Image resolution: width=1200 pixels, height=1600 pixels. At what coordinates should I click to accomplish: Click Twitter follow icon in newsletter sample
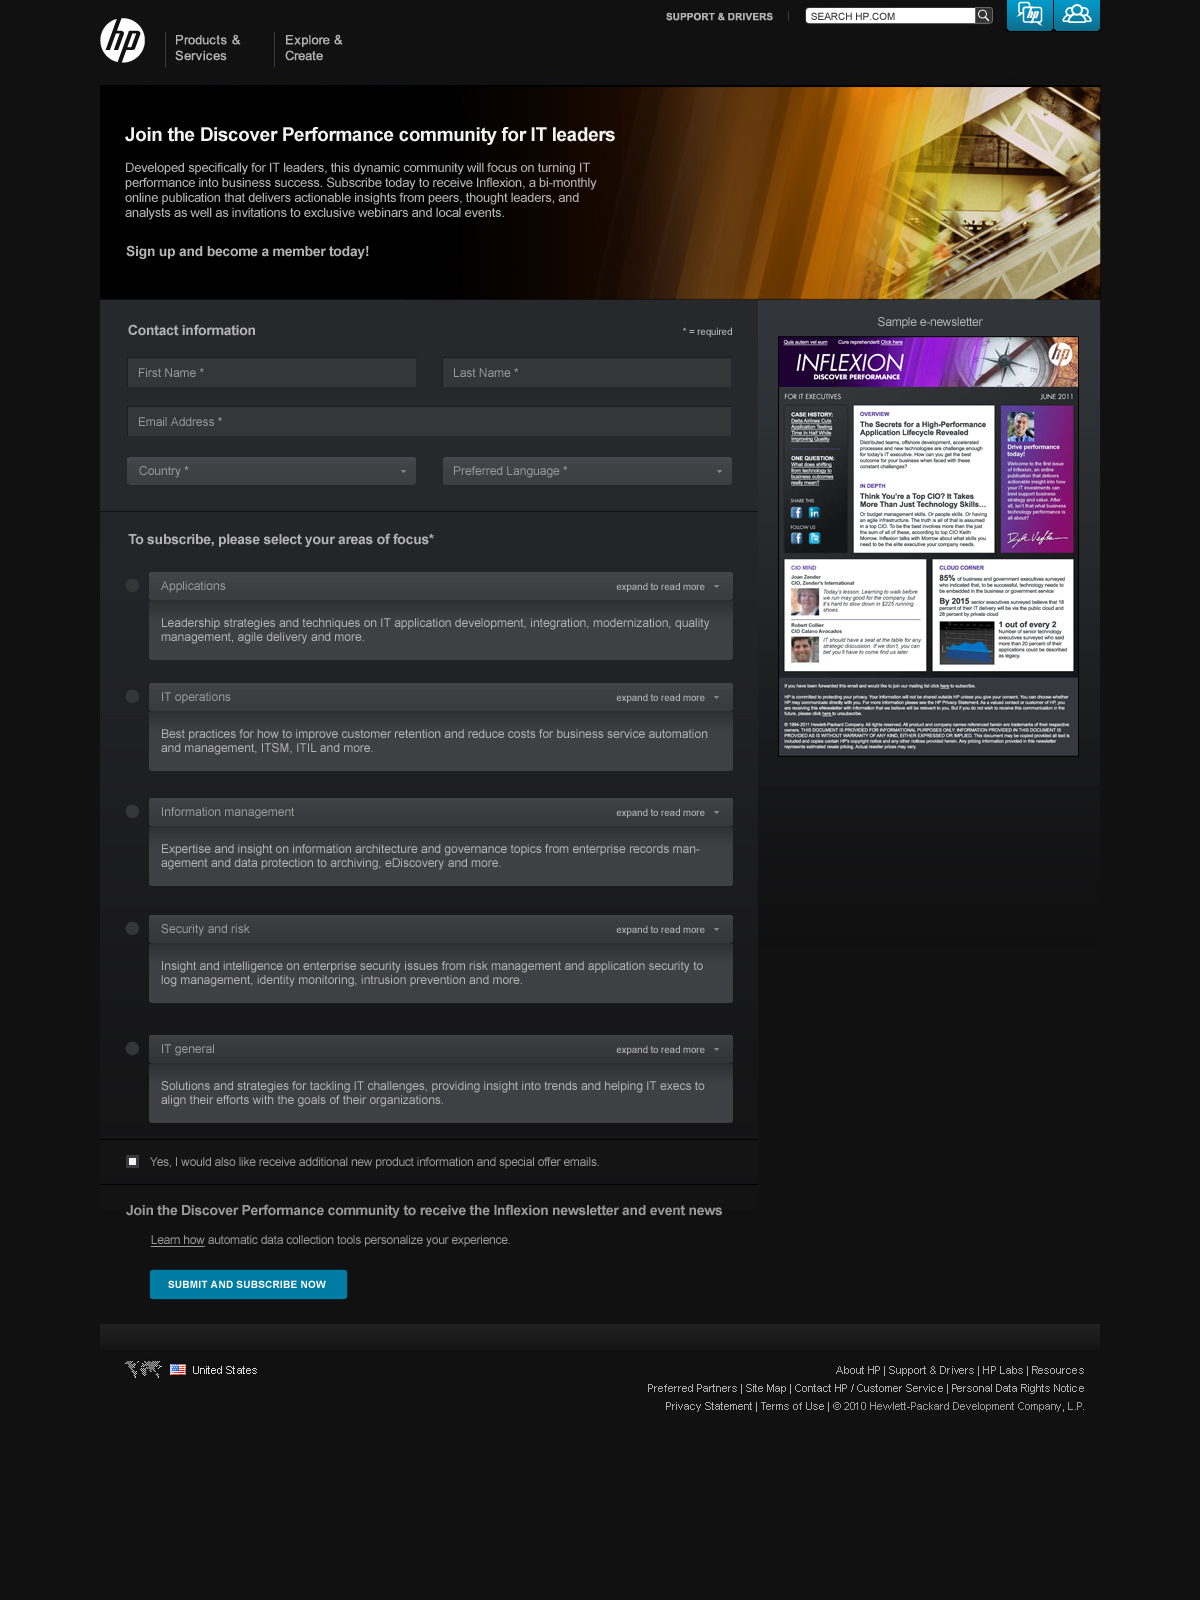(x=814, y=538)
